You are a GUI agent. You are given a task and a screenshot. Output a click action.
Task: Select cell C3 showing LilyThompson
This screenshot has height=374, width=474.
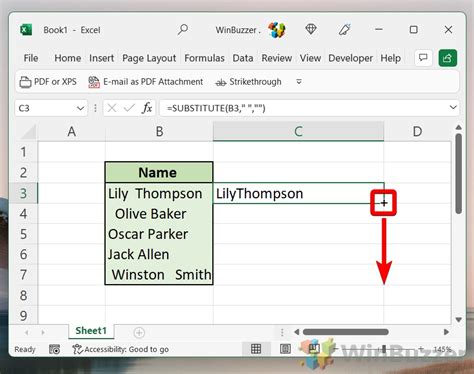coord(298,193)
